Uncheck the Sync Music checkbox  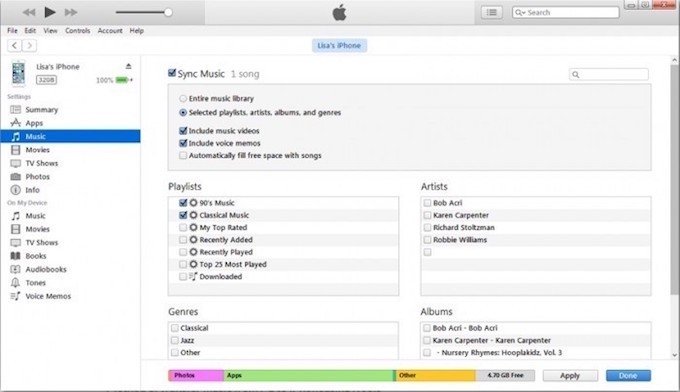[172, 73]
